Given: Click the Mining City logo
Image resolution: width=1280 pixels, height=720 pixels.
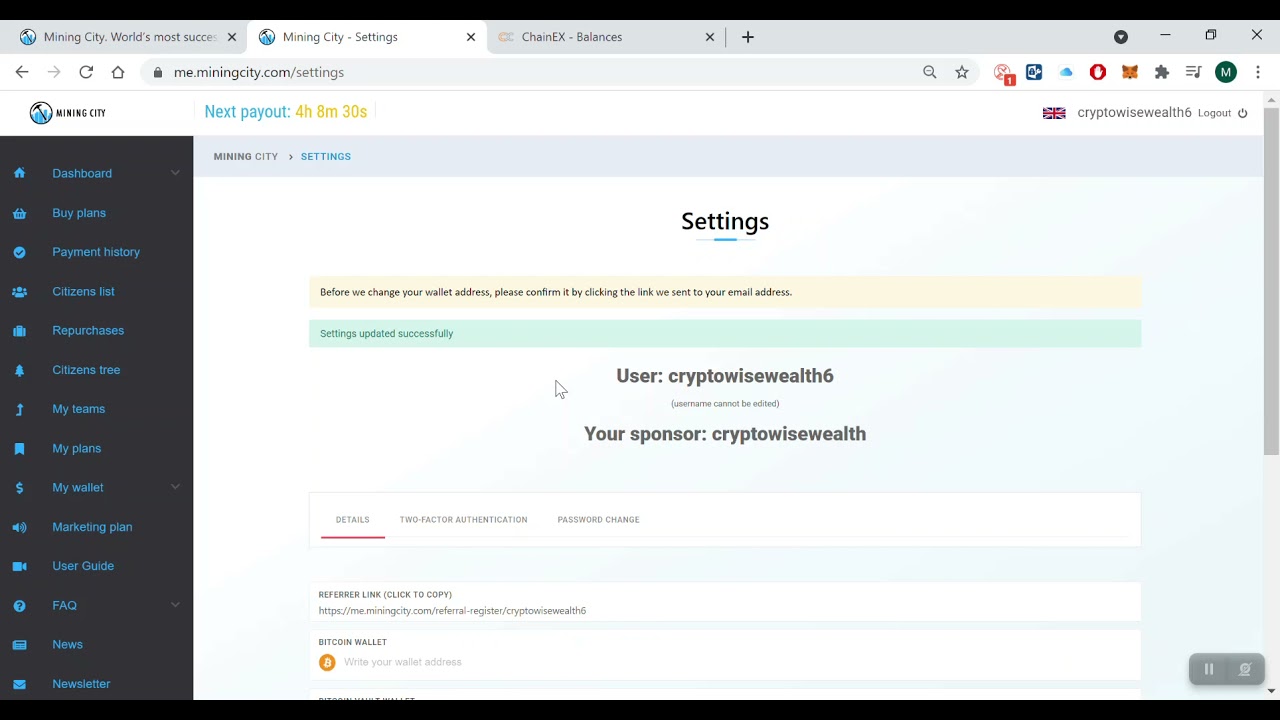Looking at the screenshot, I should click(68, 113).
